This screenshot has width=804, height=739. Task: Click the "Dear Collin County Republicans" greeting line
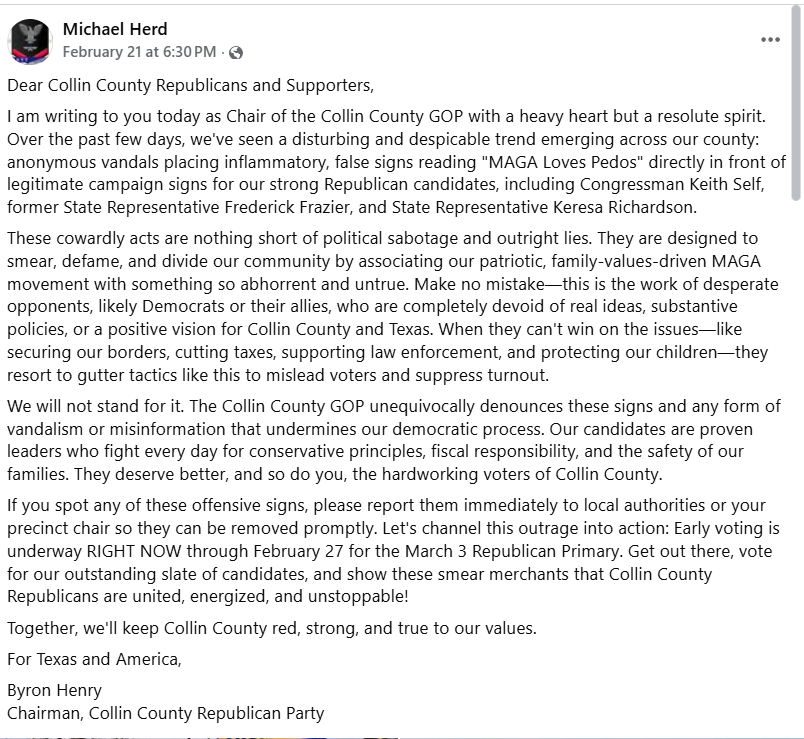coord(189,85)
